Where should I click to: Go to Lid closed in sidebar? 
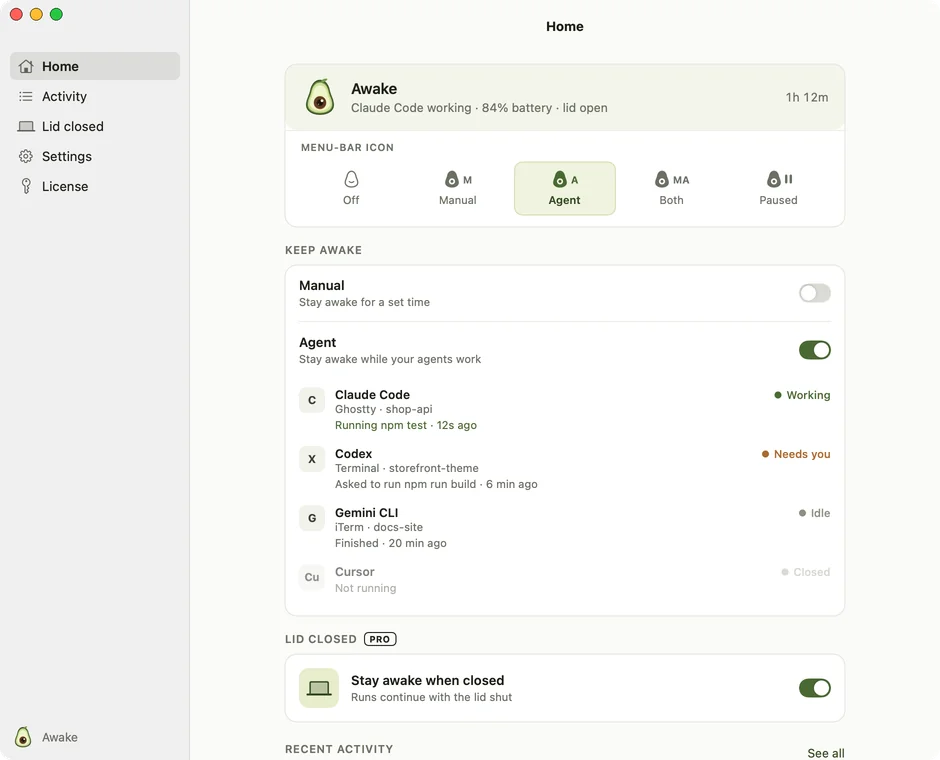95,126
